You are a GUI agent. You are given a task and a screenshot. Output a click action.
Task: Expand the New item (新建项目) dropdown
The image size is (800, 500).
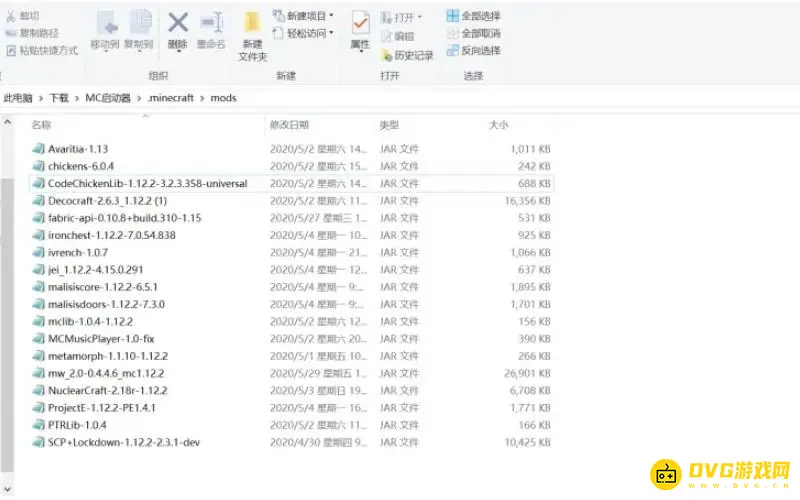[331, 16]
